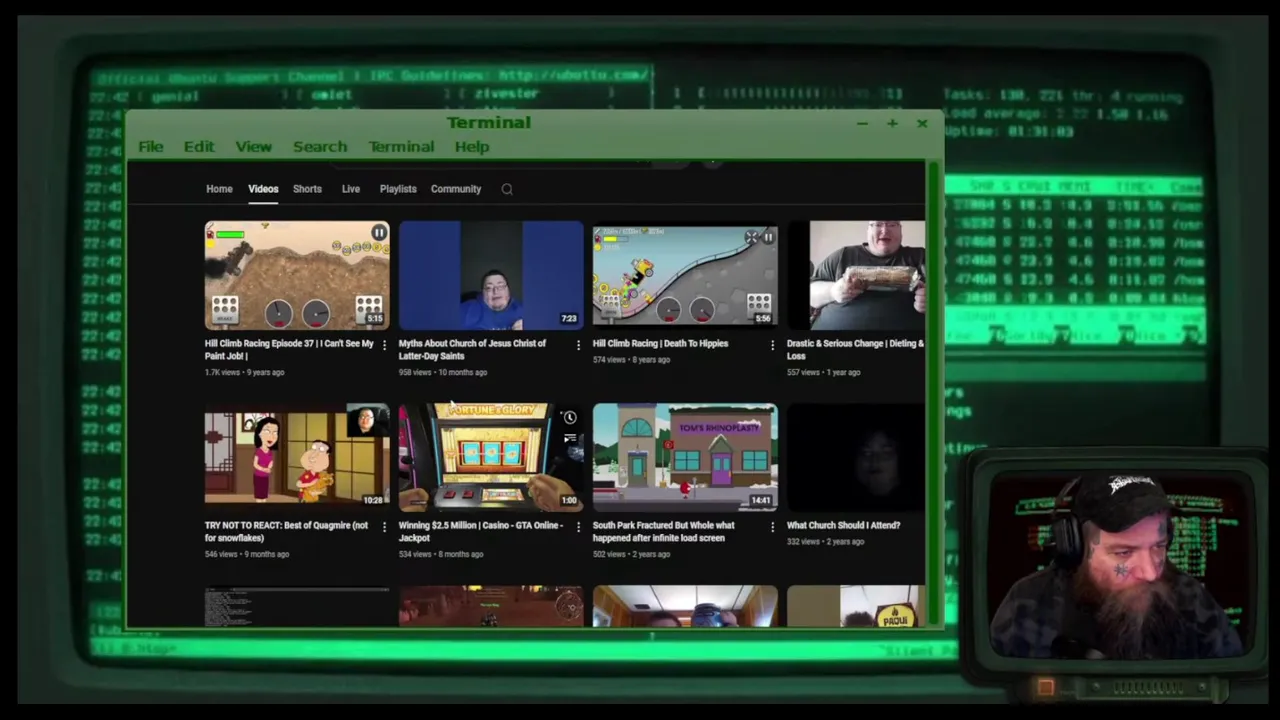1280x720 pixels.
Task: Click title 'What Church Should I Attend?'
Action: 843,525
